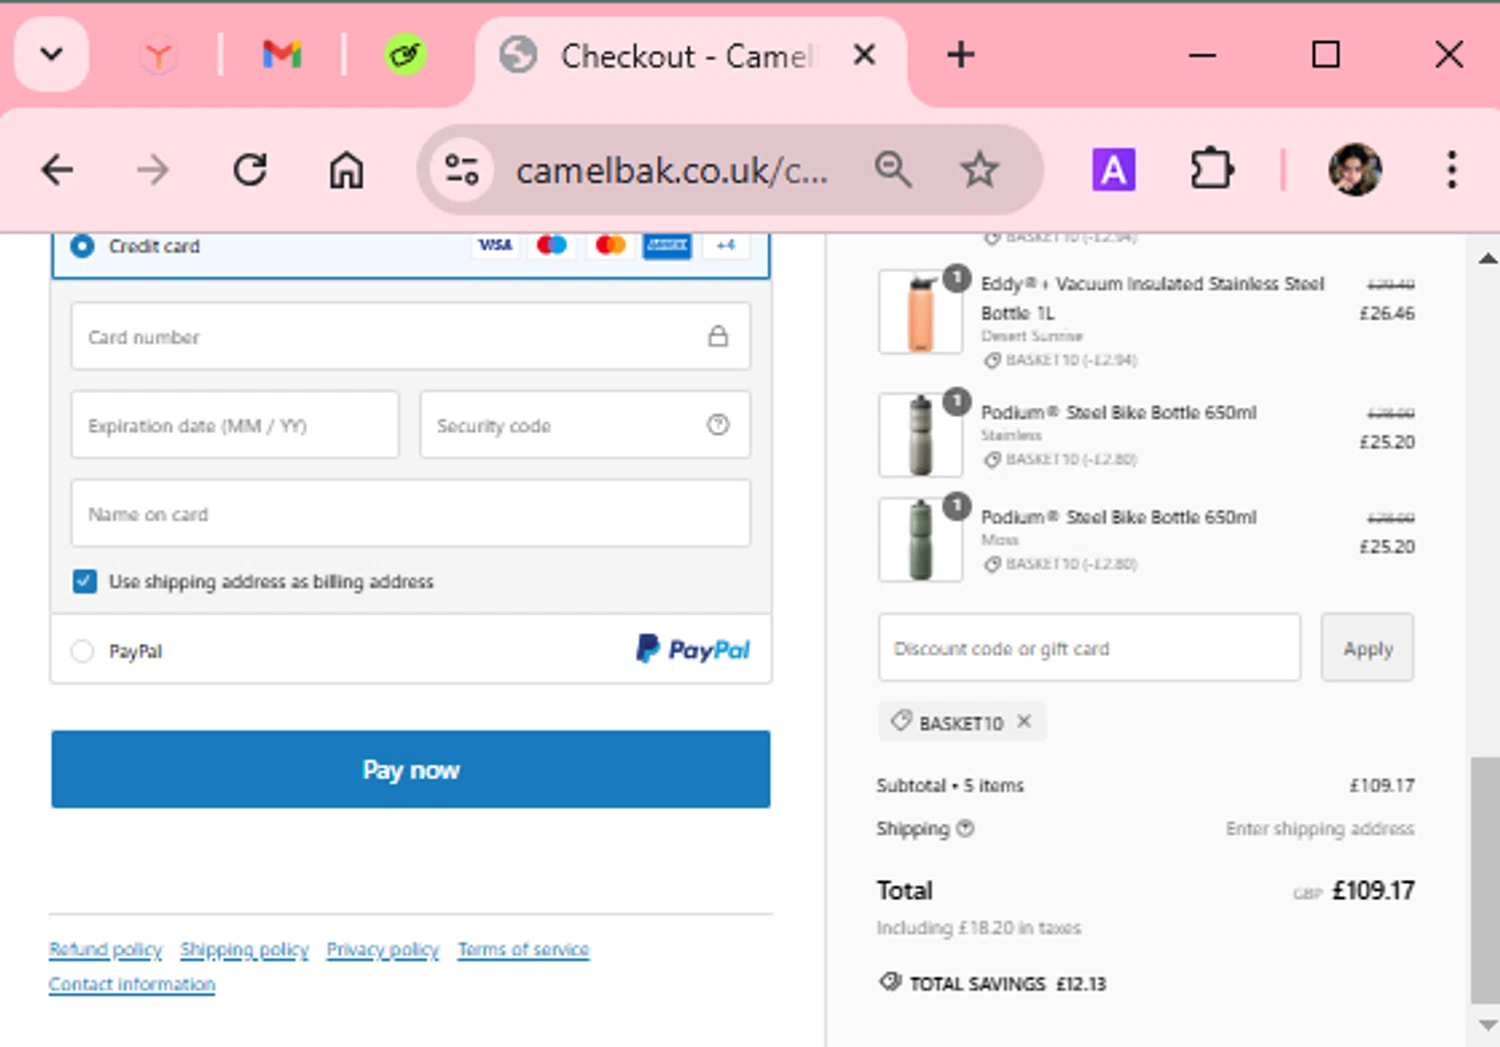The image size is (1500, 1047).
Task: Toggle Use shipping address as billing address
Action: [85, 581]
